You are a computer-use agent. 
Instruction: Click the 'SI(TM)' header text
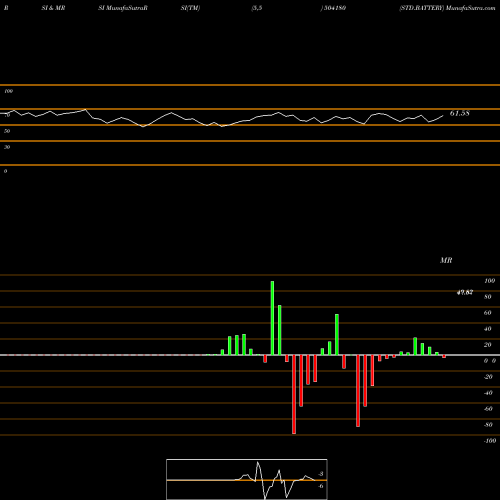coord(190,8)
